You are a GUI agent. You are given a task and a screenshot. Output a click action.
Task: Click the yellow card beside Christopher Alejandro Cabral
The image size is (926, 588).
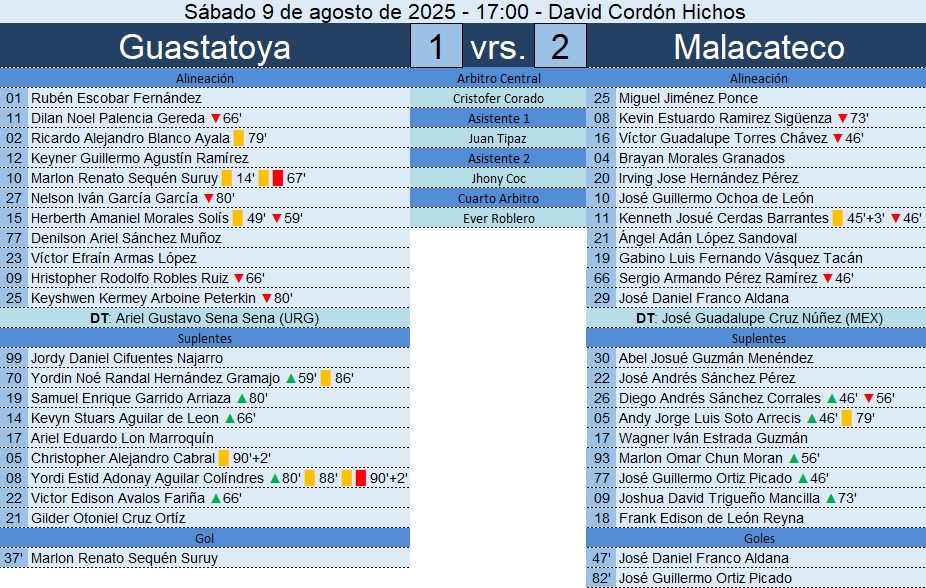pos(223,458)
